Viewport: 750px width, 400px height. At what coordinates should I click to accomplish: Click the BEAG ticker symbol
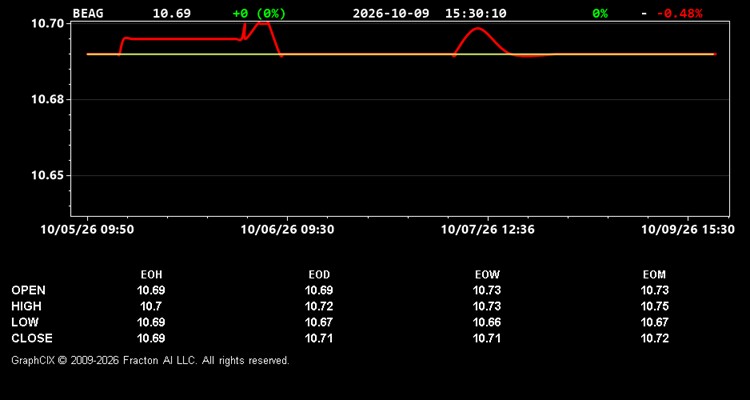tap(88, 13)
